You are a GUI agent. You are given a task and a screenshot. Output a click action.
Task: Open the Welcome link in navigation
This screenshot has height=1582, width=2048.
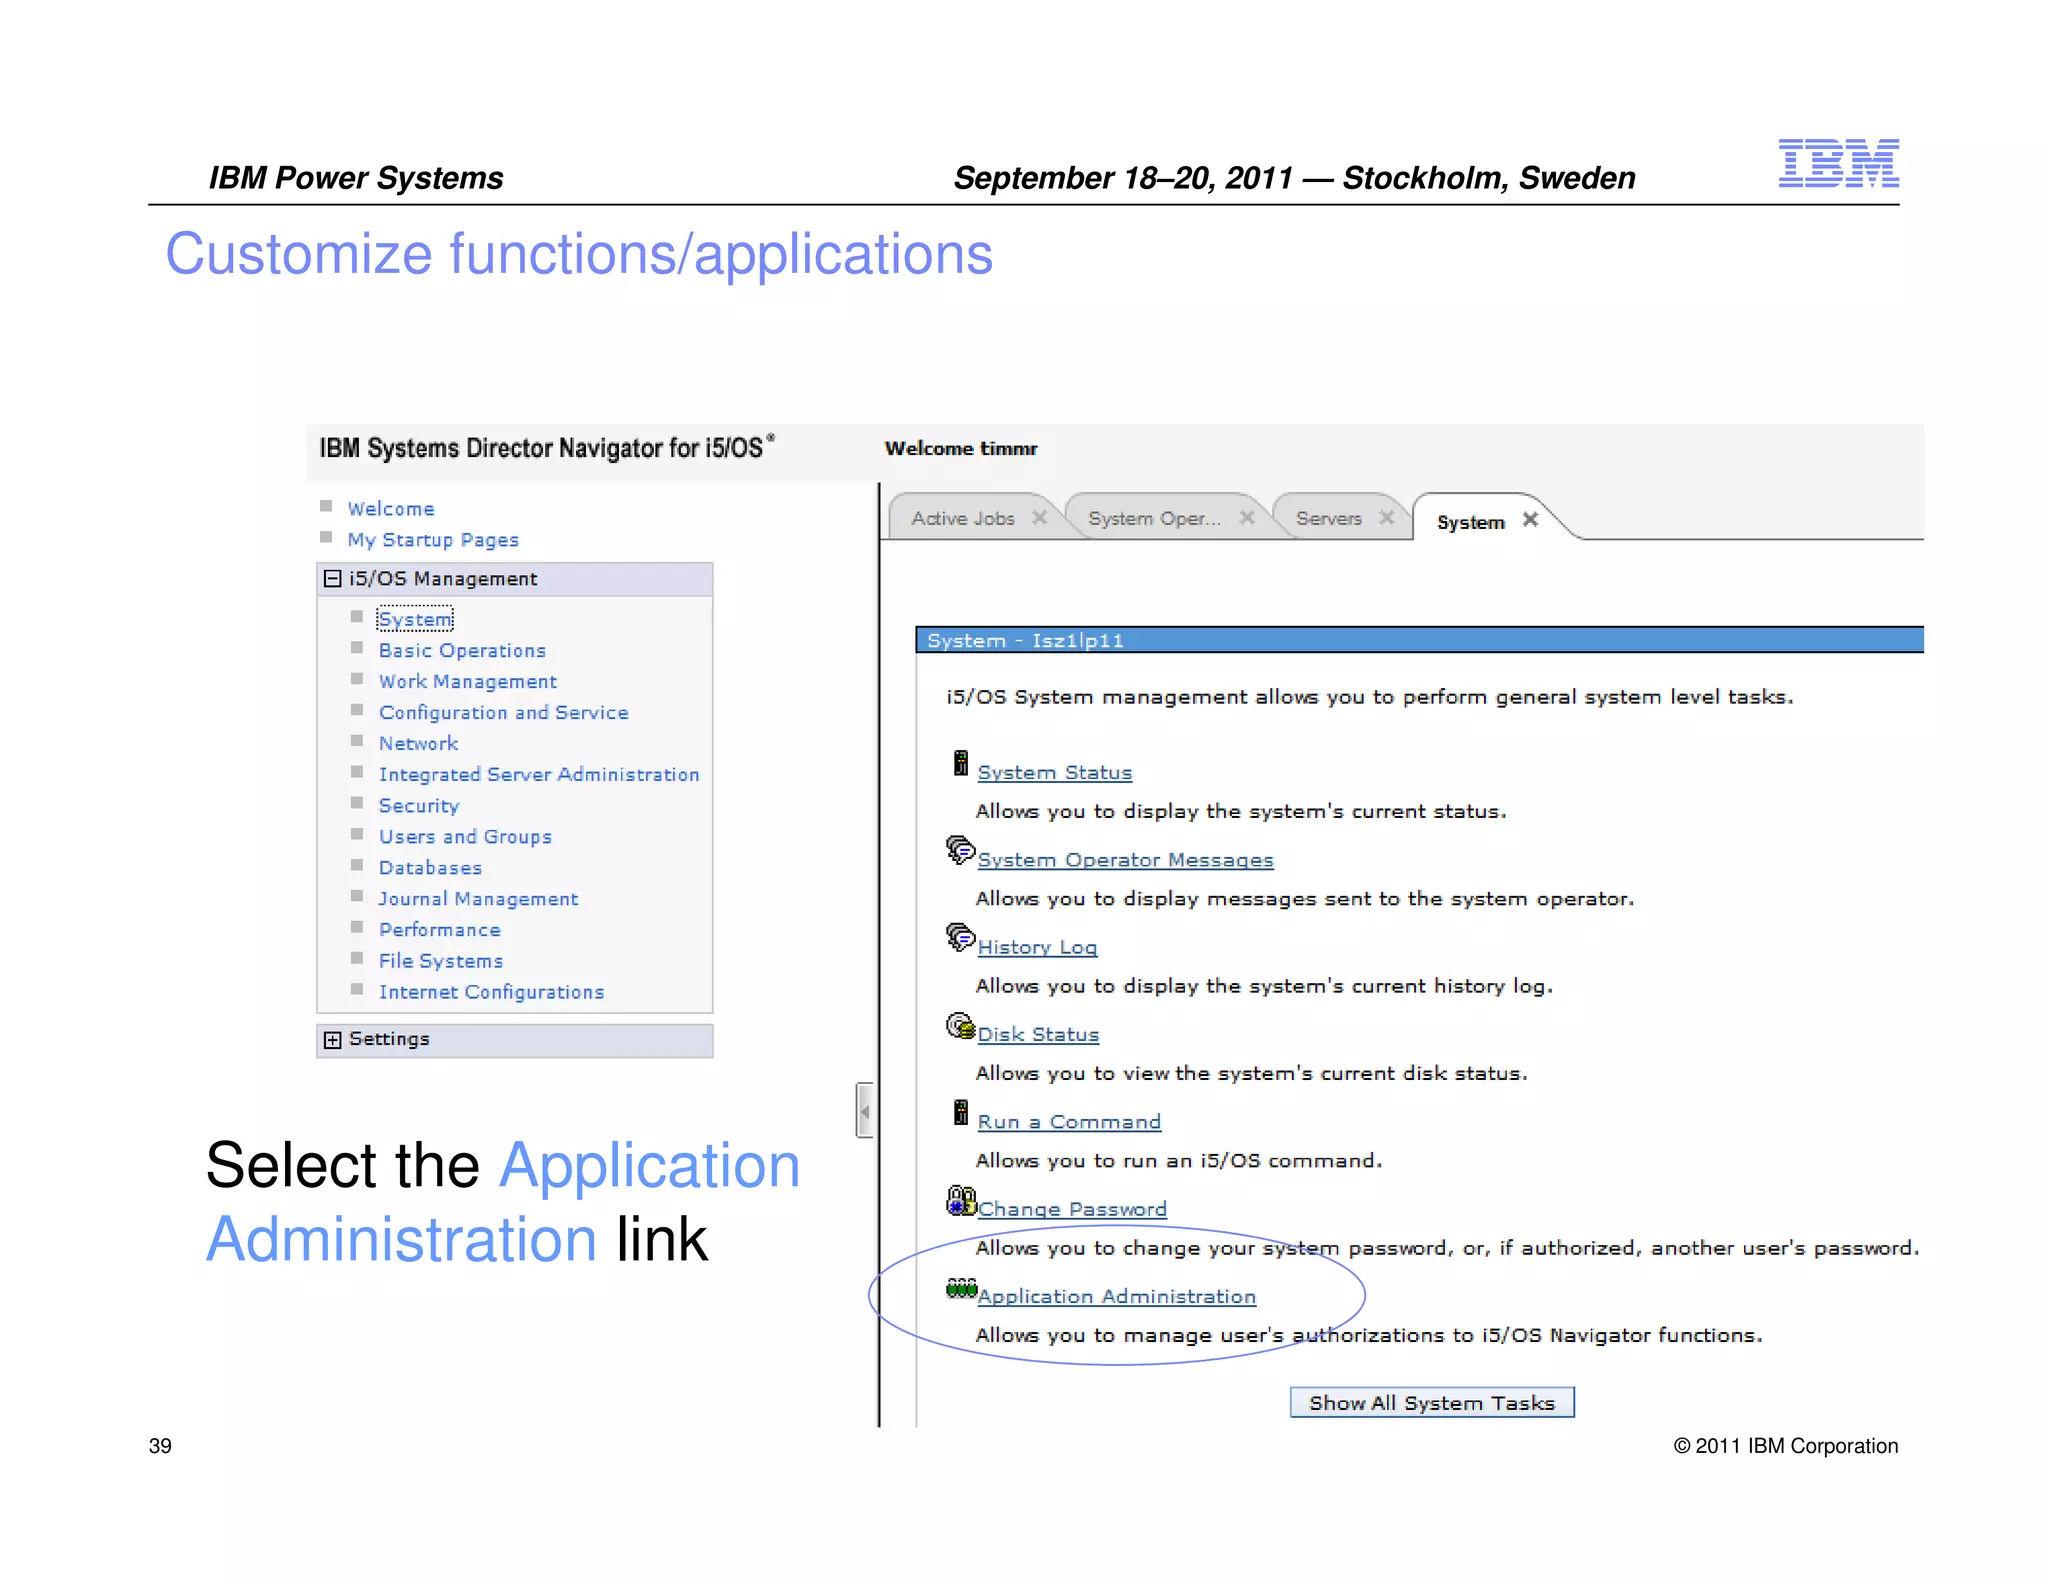[x=391, y=509]
